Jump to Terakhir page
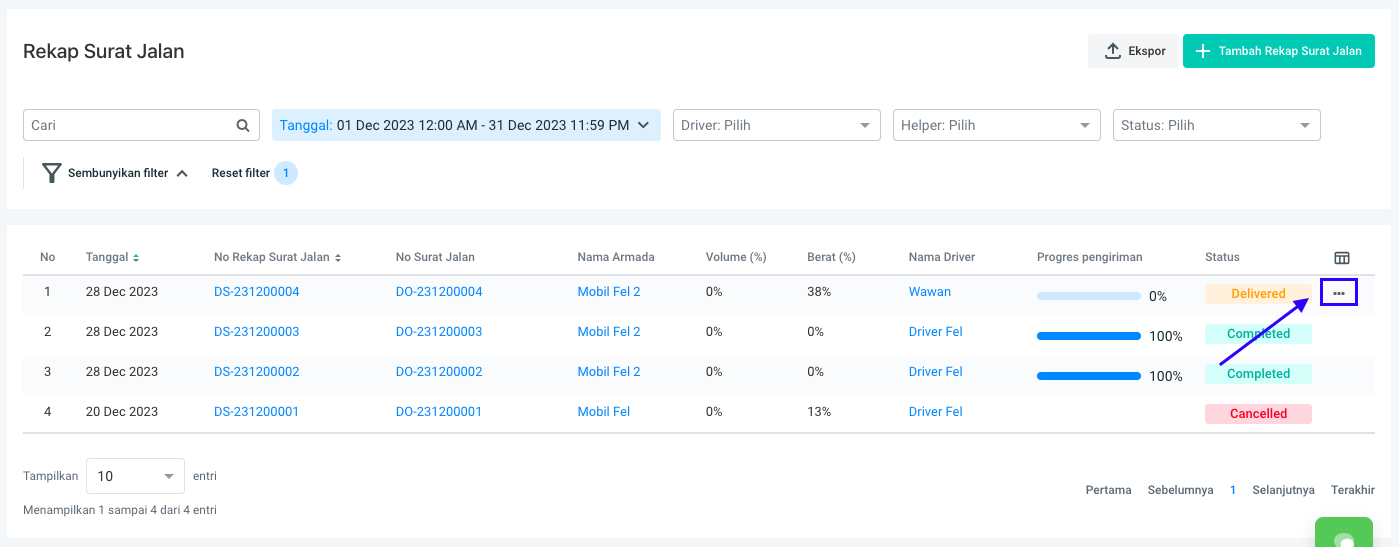 tap(1352, 490)
